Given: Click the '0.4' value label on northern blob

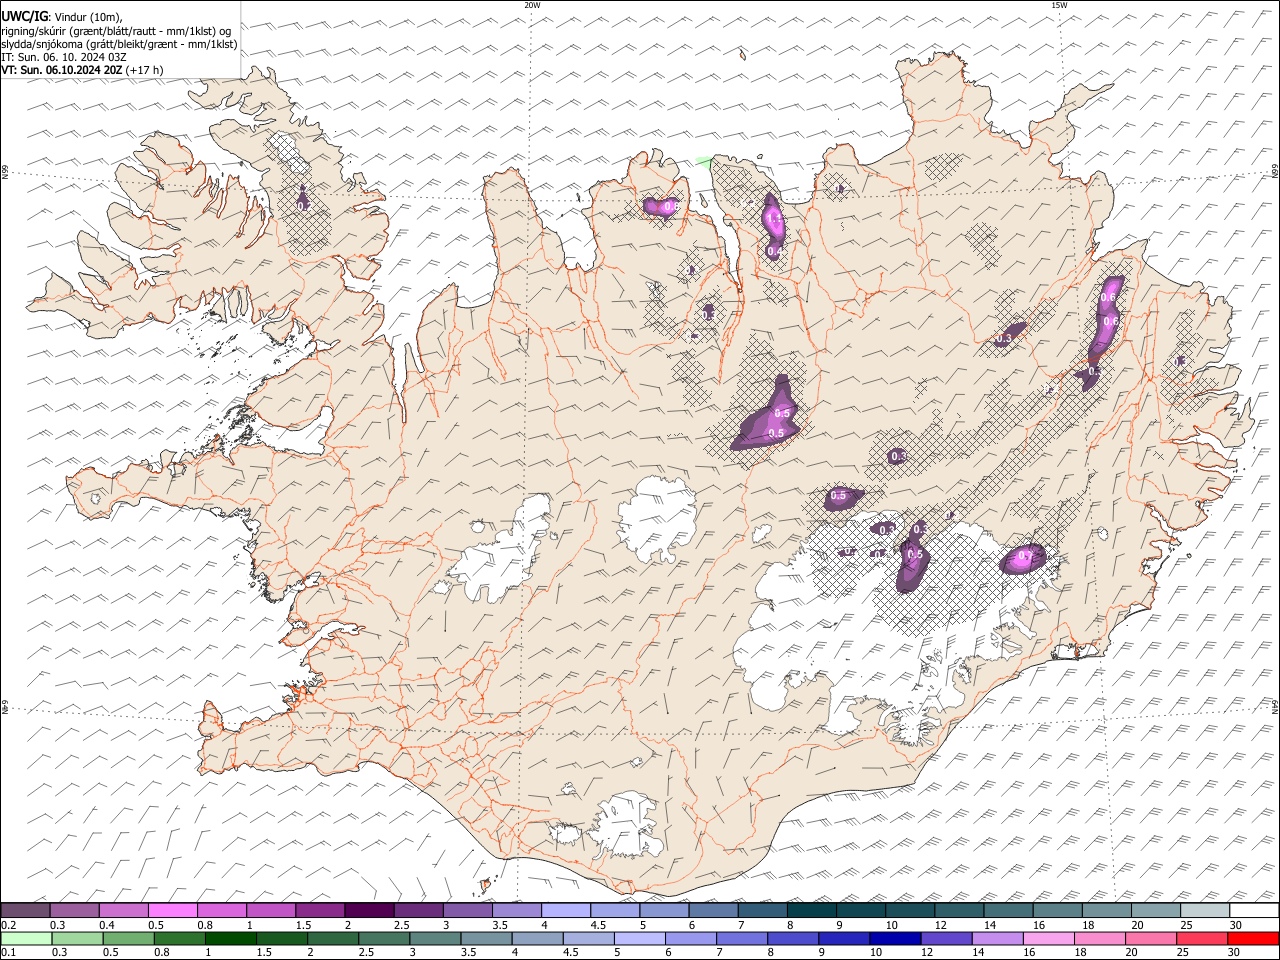Looking at the screenshot, I should [x=774, y=252].
